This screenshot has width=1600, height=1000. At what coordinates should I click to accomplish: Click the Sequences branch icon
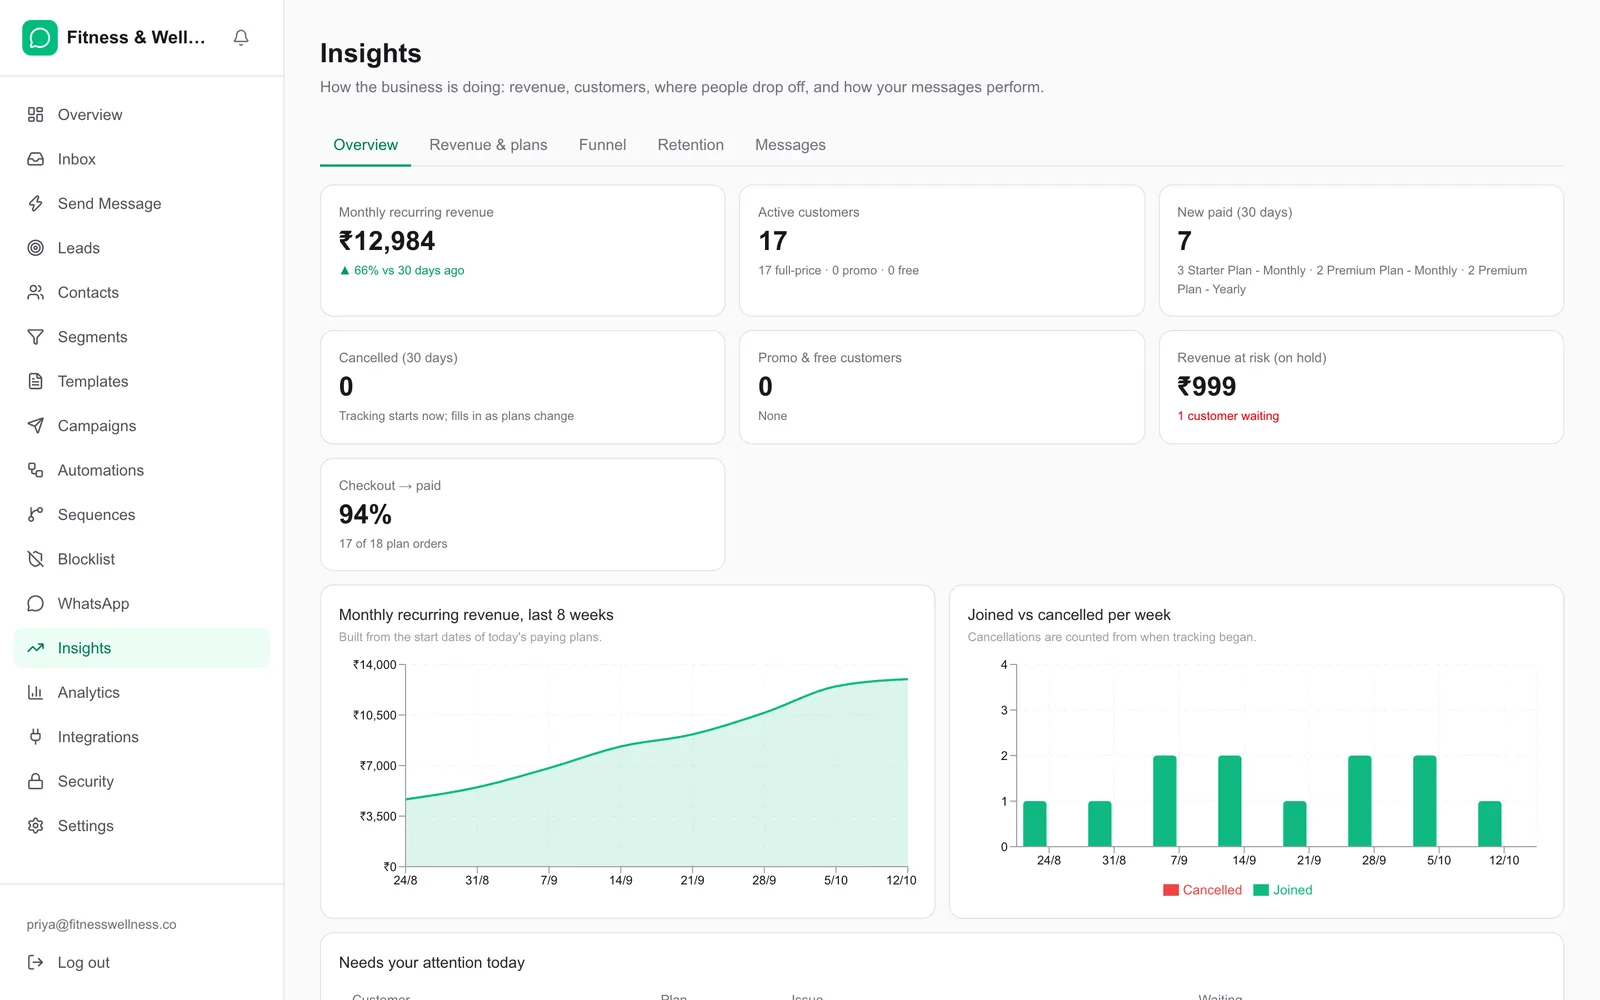(36, 515)
